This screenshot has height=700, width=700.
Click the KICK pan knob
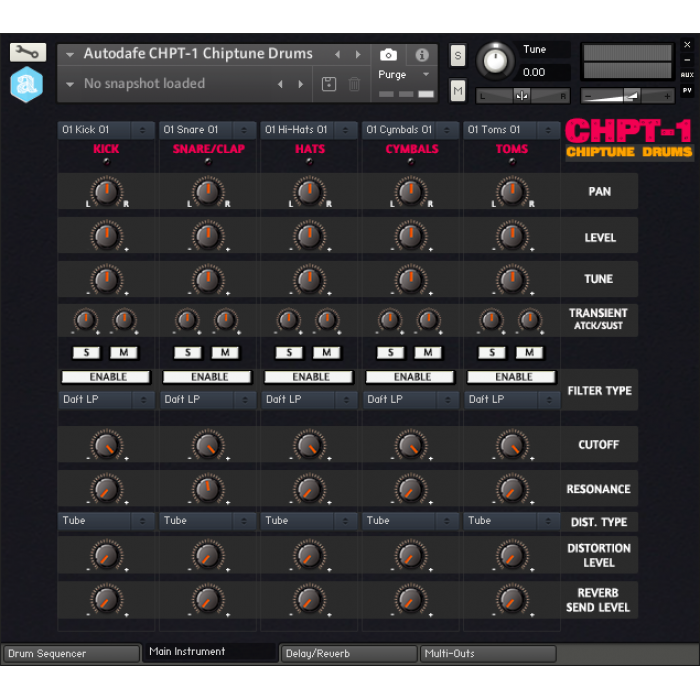coord(106,191)
